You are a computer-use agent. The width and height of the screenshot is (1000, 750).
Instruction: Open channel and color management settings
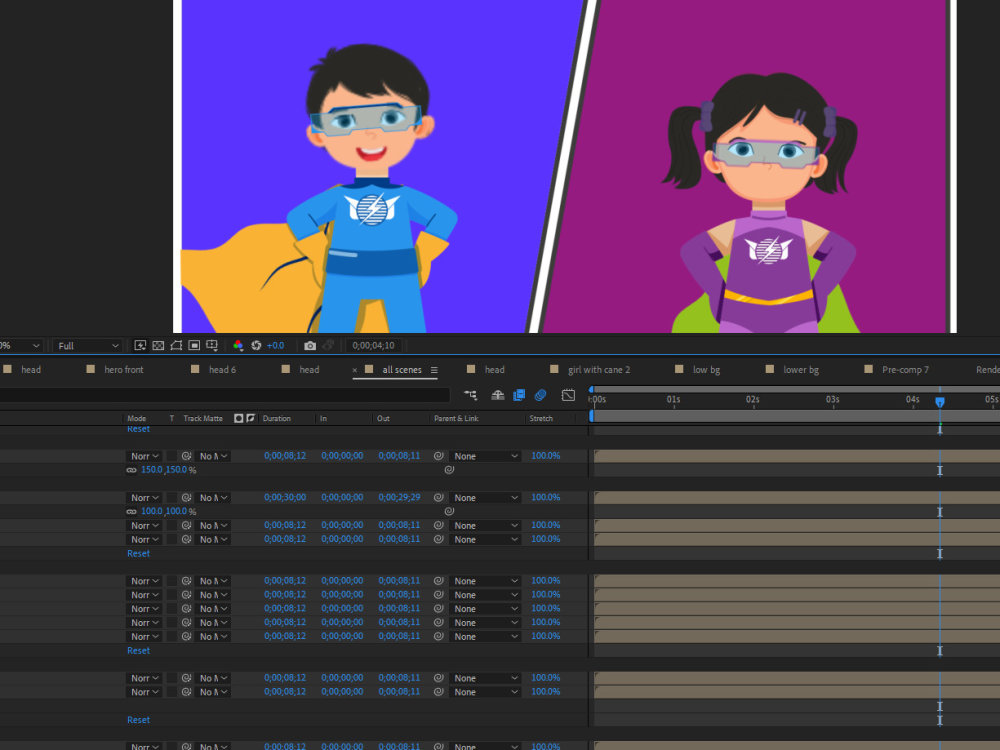tap(238, 345)
